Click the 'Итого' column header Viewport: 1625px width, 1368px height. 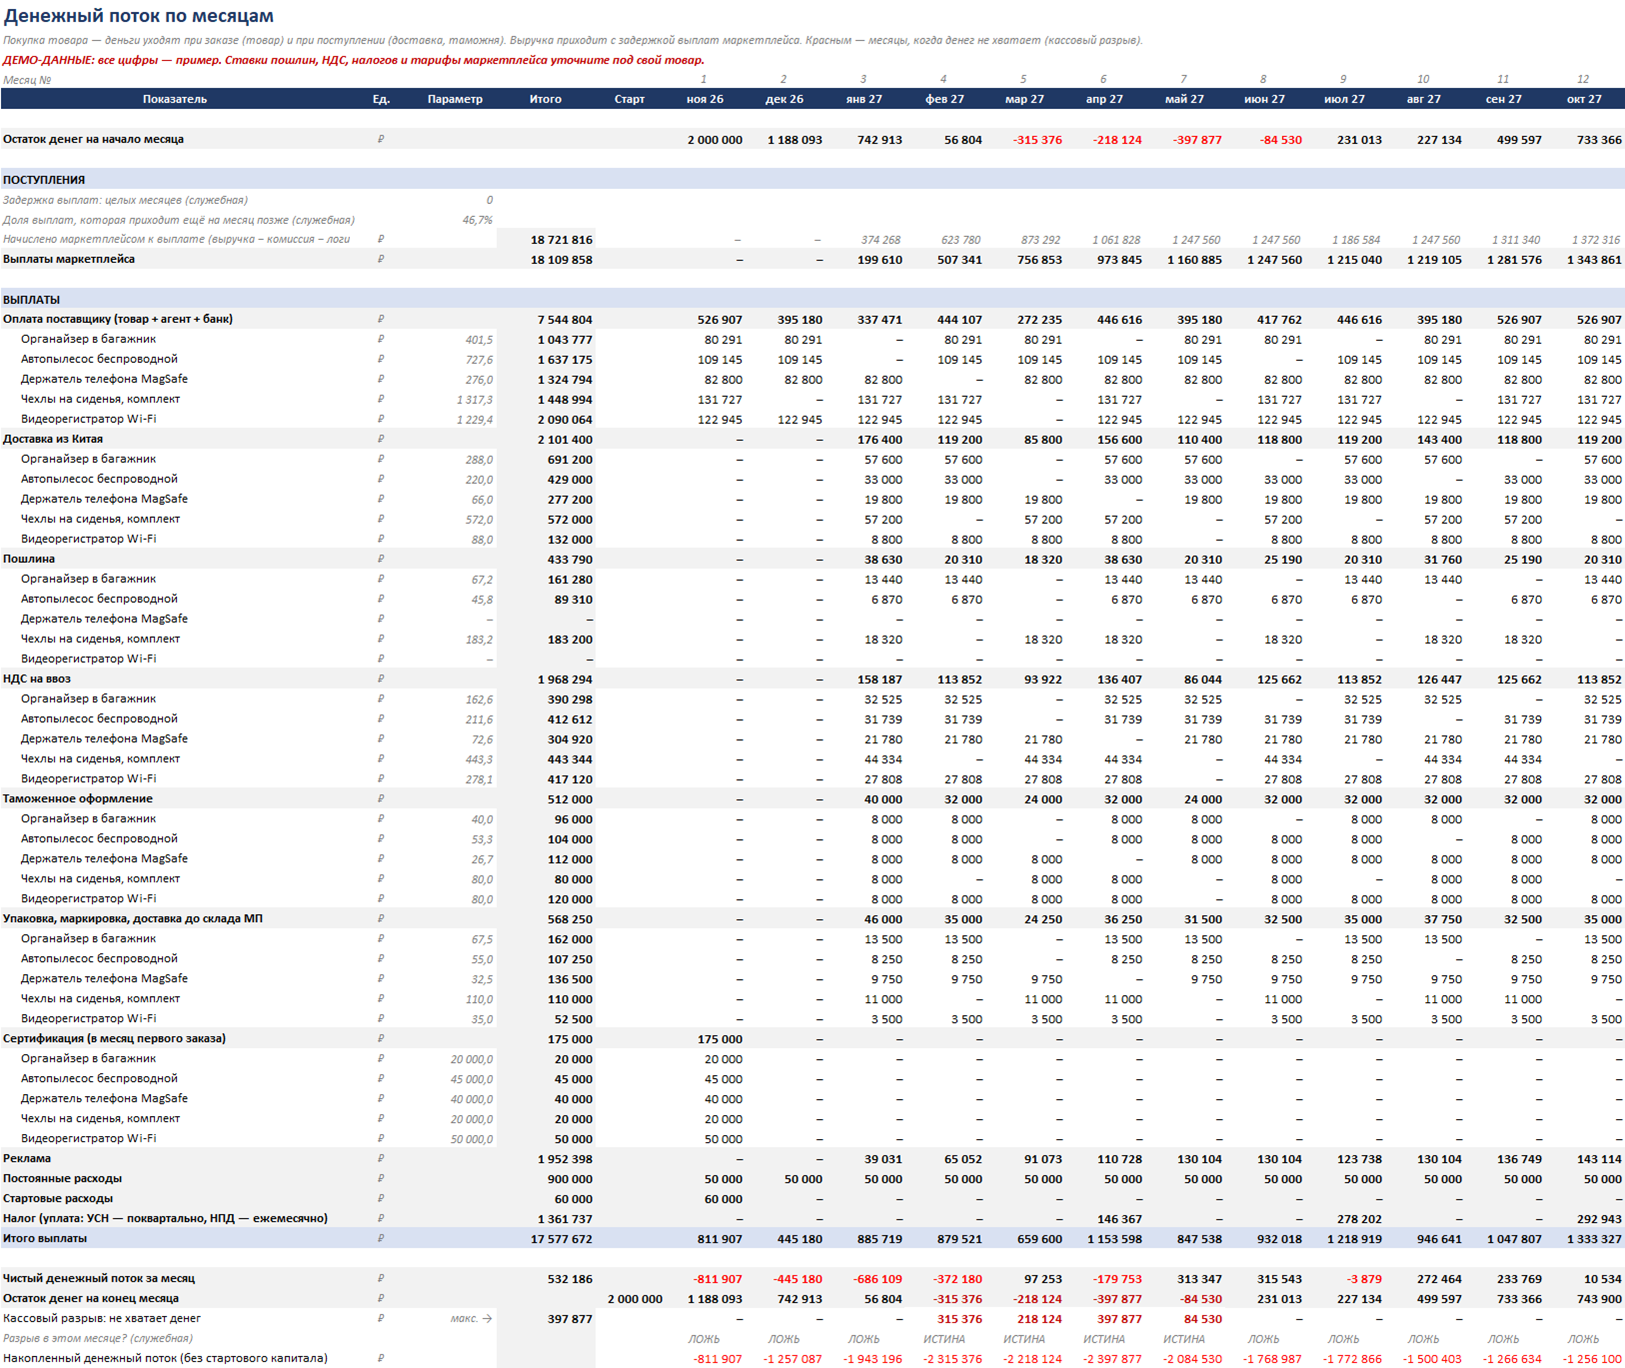(x=546, y=99)
